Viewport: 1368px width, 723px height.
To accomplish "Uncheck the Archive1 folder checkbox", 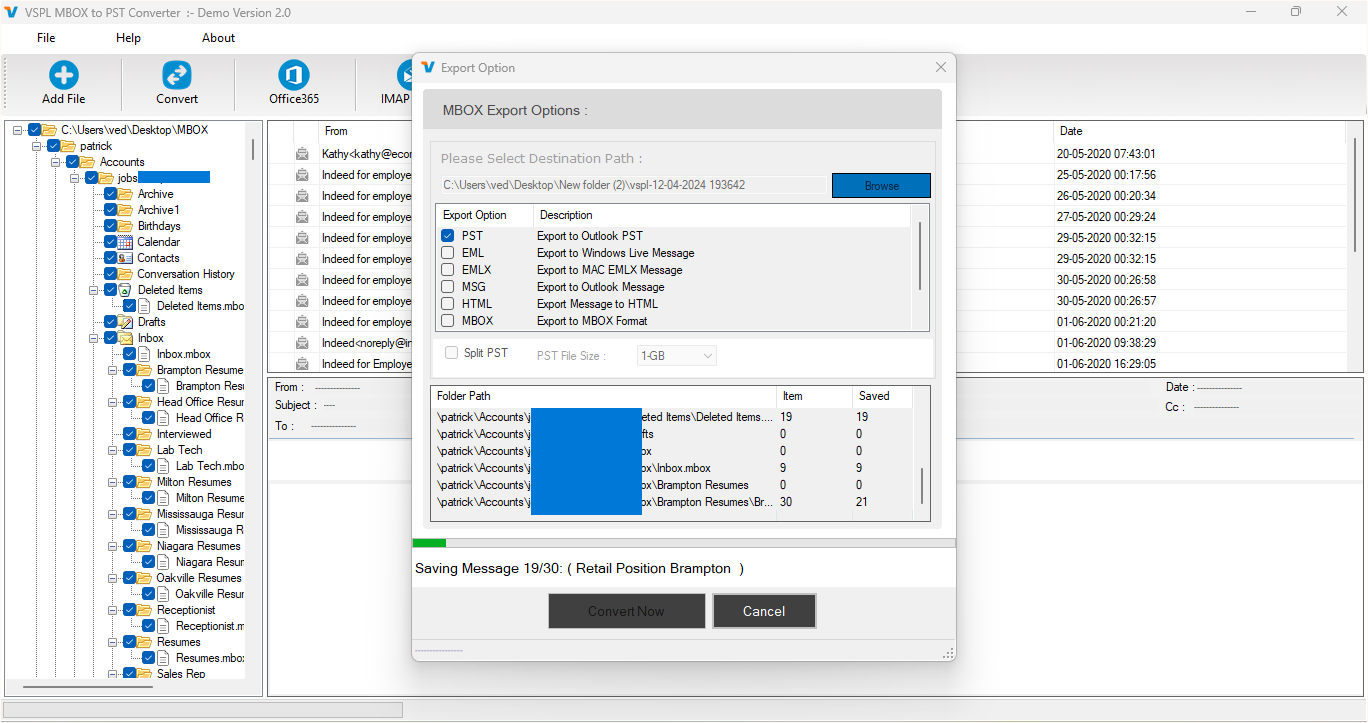I will (x=111, y=210).
